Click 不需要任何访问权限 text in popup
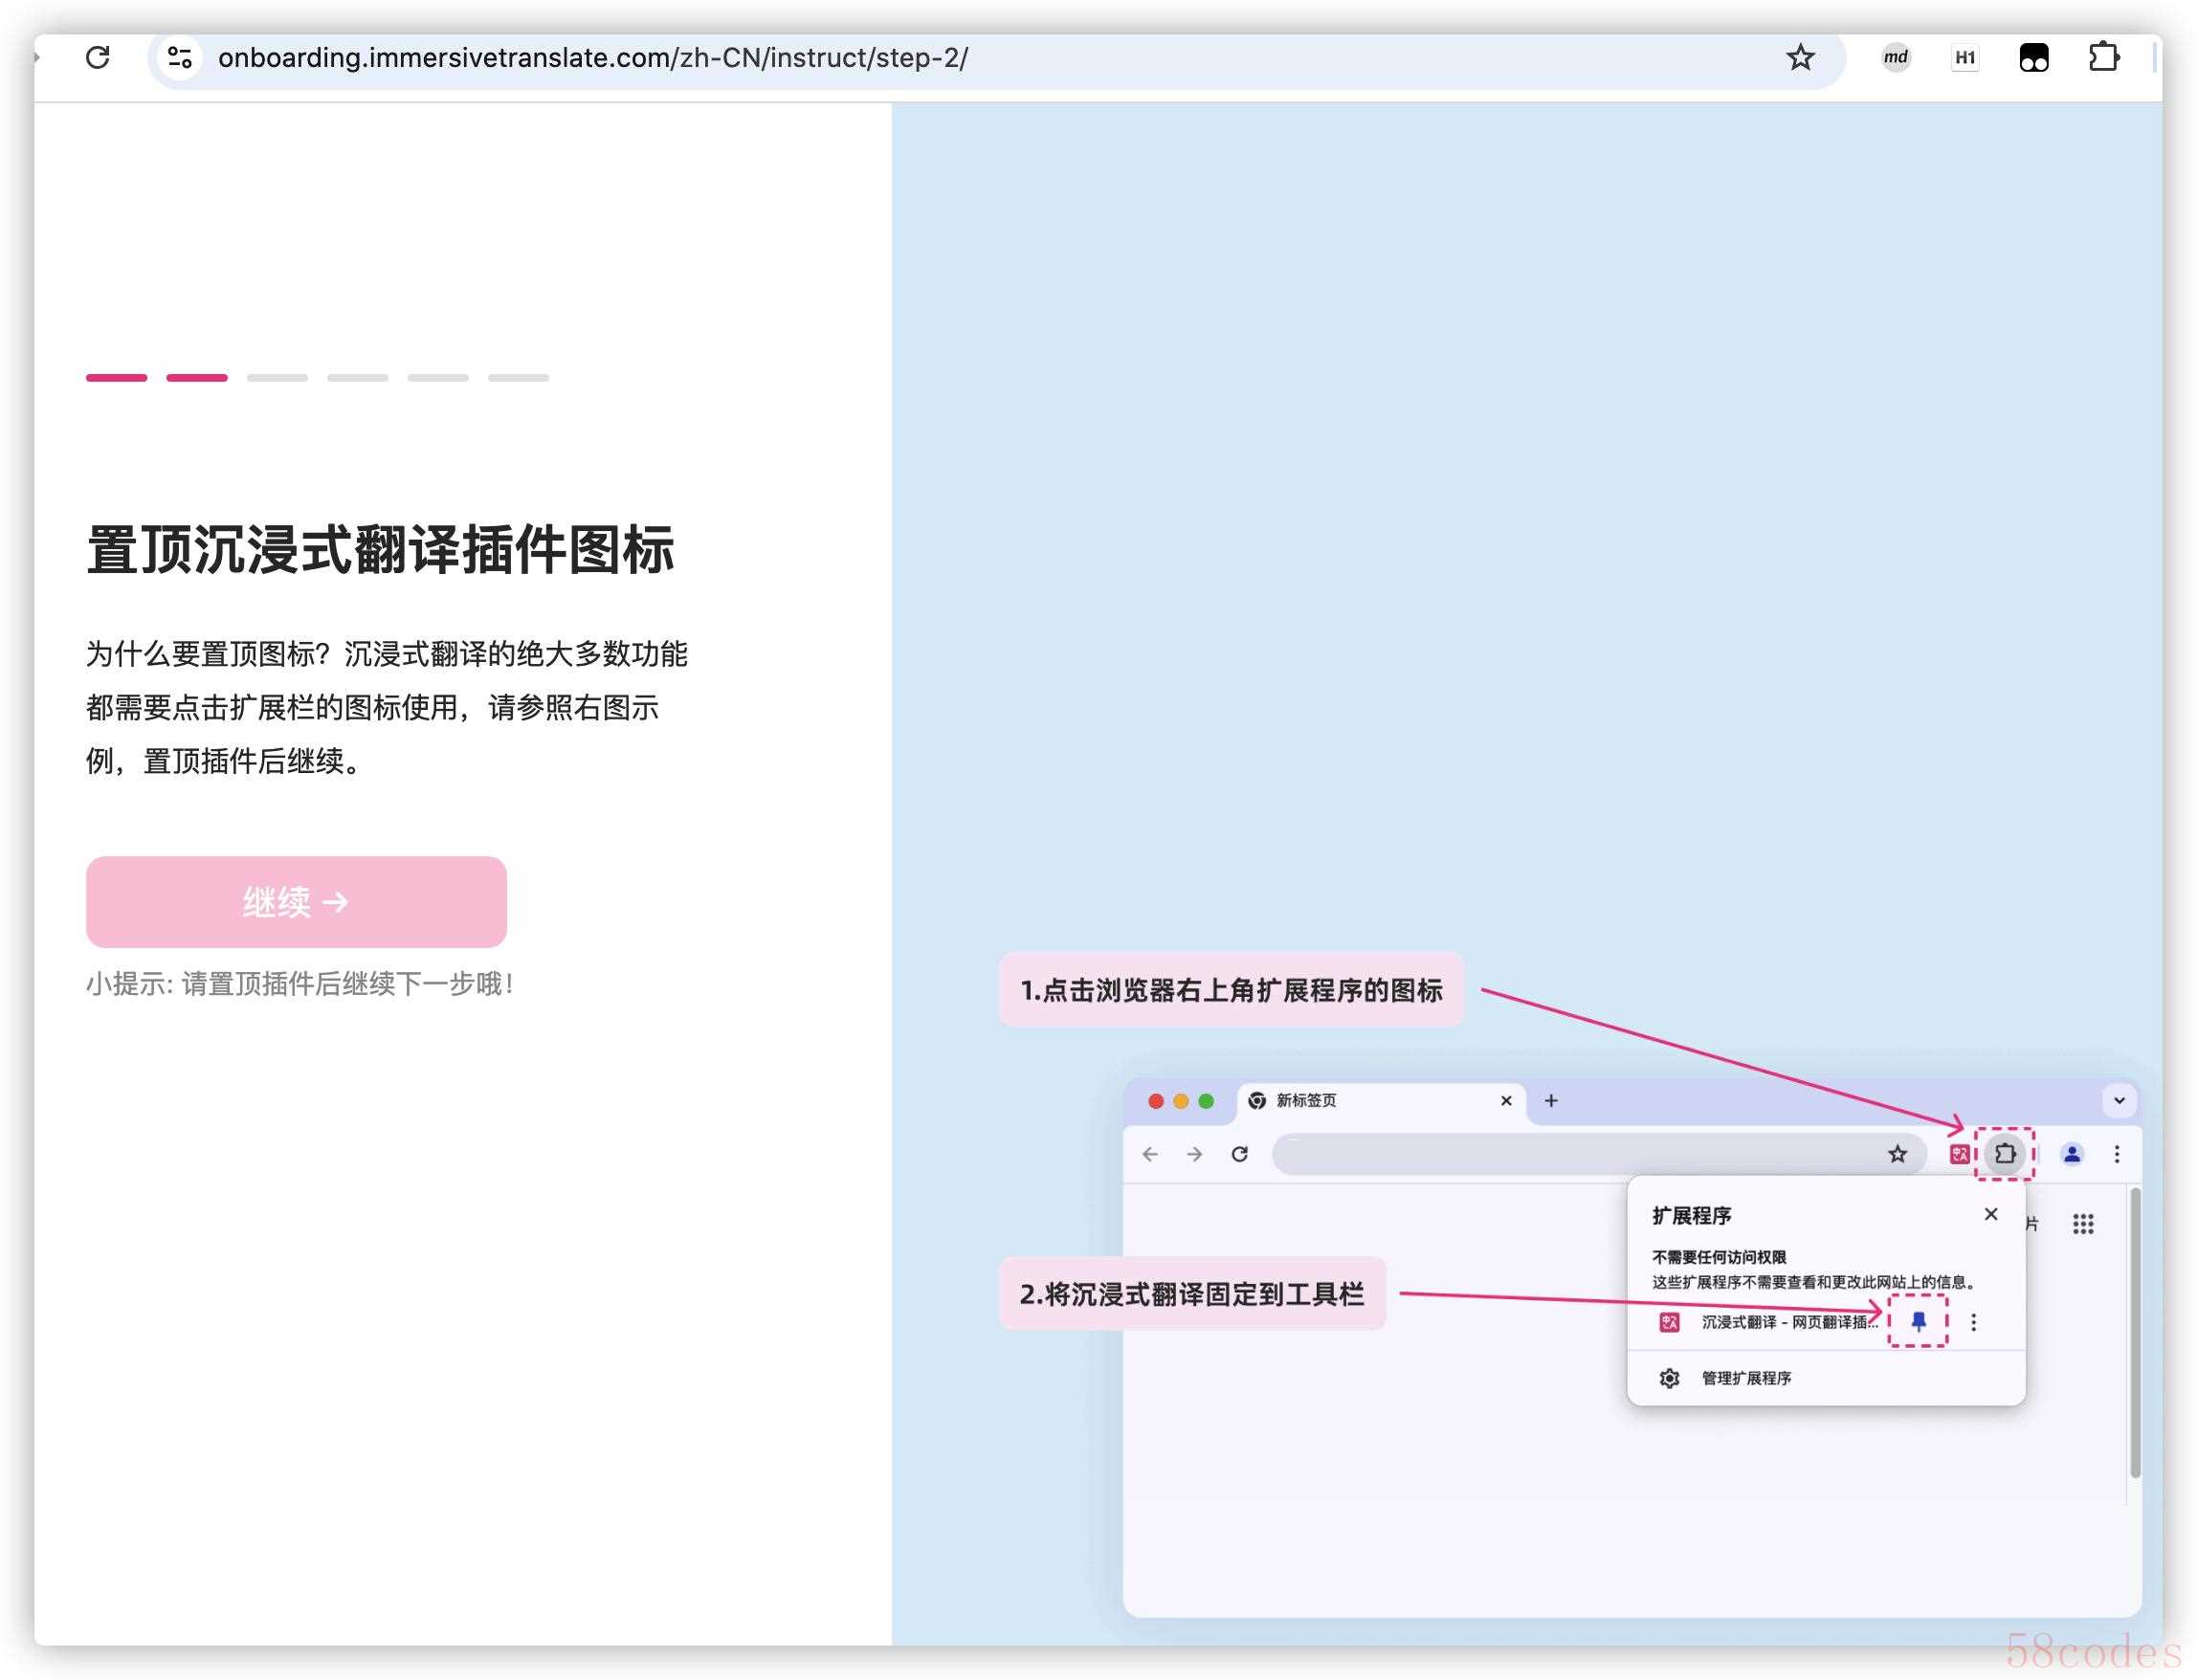2197x1680 pixels. pyautogui.click(x=1718, y=1257)
